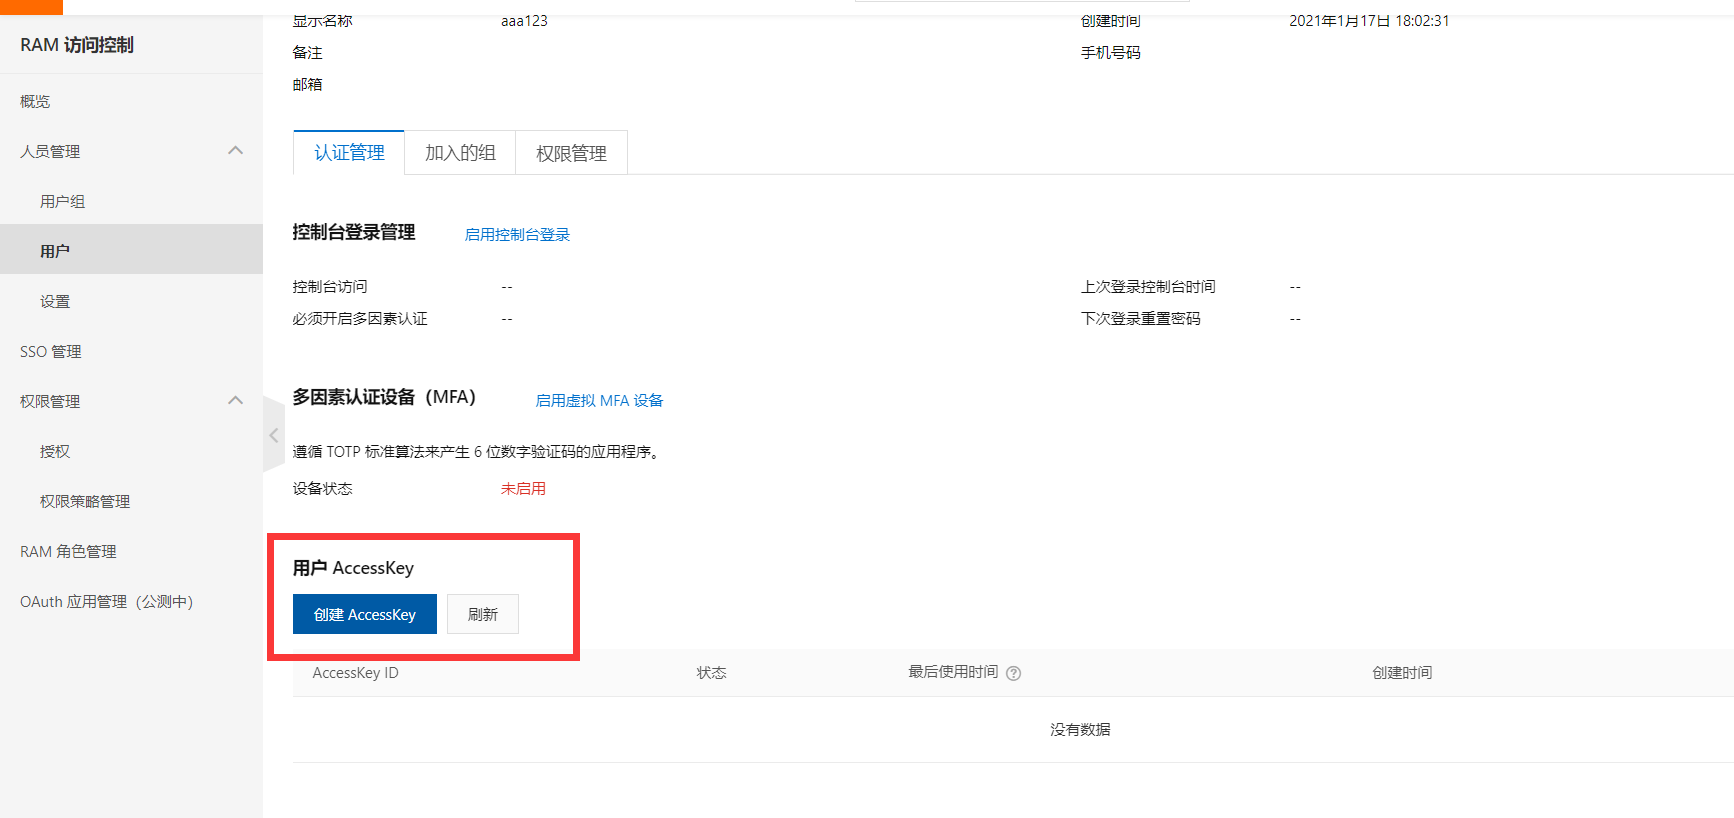This screenshot has width=1734, height=818.
Task: Click the TOTP algorithm description text
Action: [477, 452]
